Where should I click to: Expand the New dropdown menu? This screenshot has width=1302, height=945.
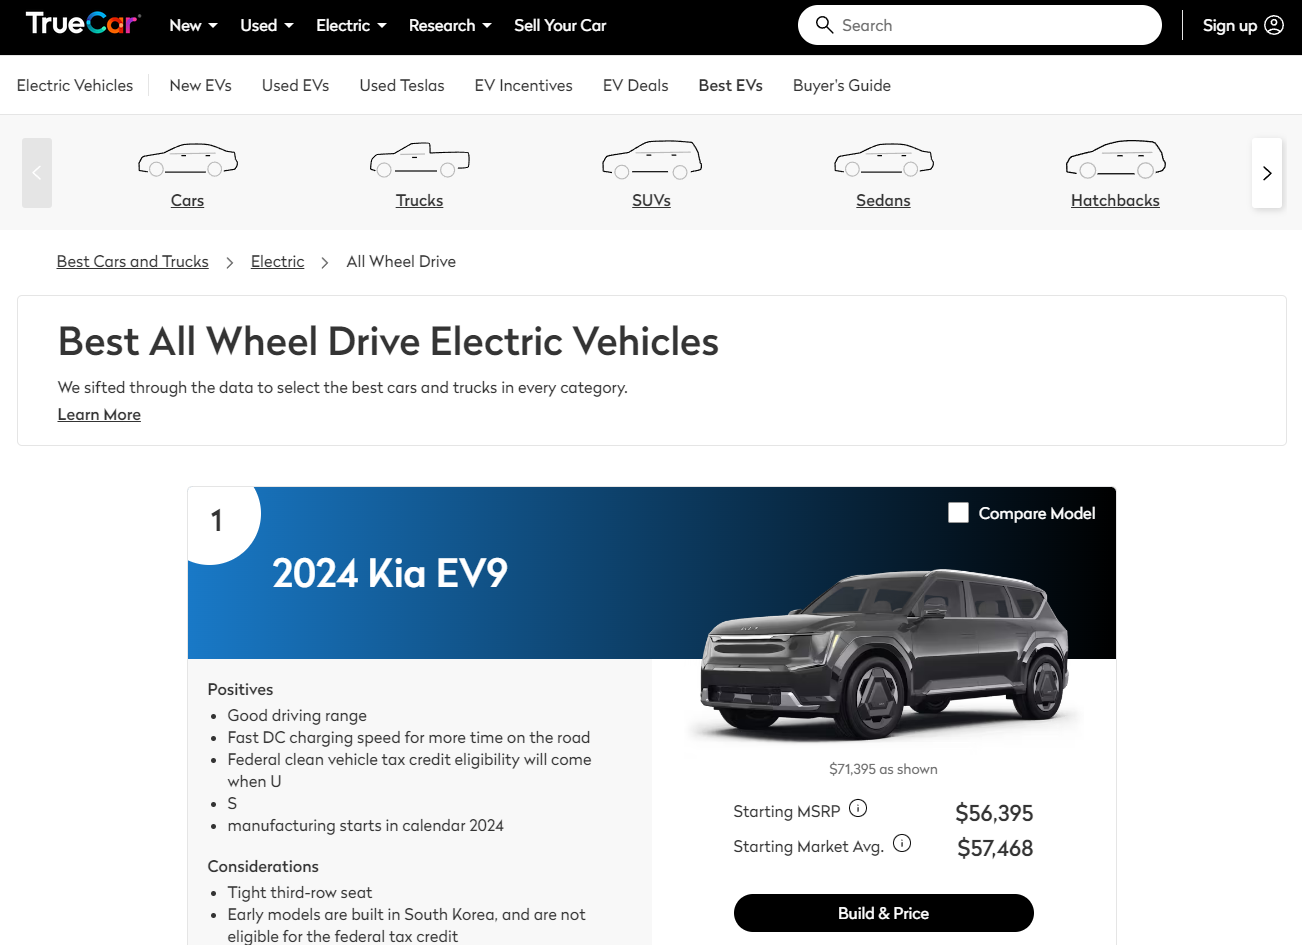click(x=193, y=25)
